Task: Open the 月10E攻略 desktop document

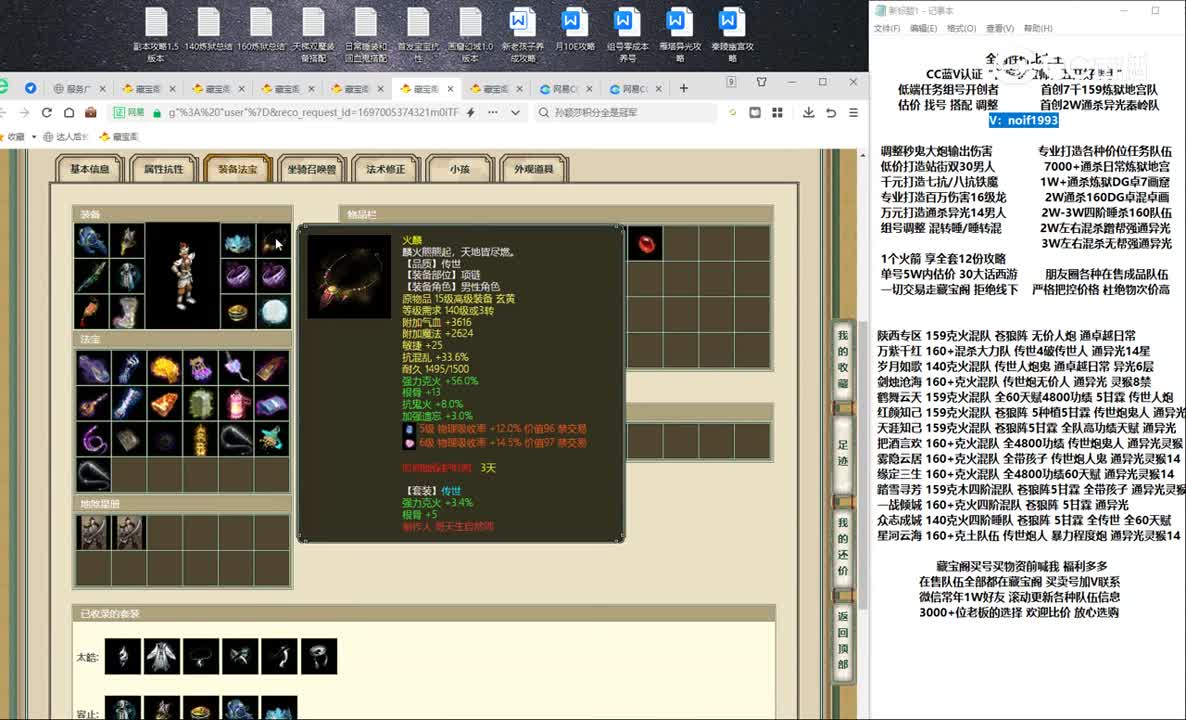Action: coord(574,29)
